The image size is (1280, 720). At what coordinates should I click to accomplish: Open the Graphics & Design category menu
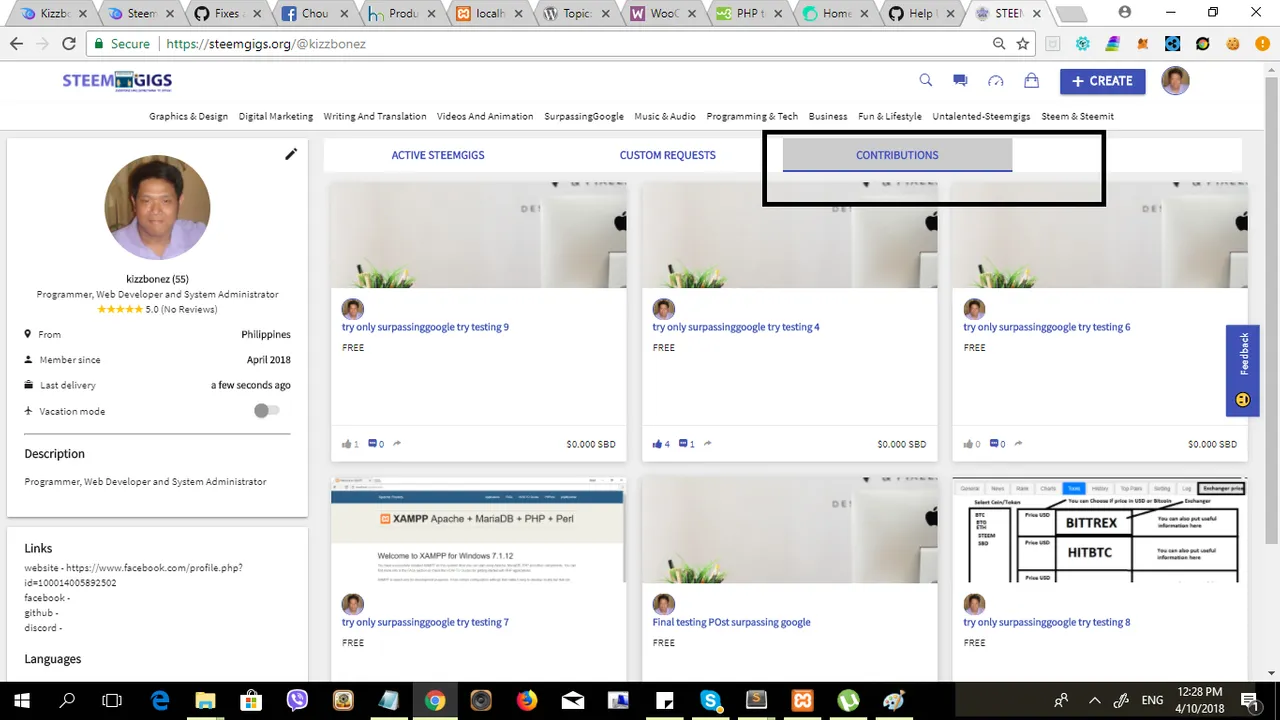[x=188, y=116]
